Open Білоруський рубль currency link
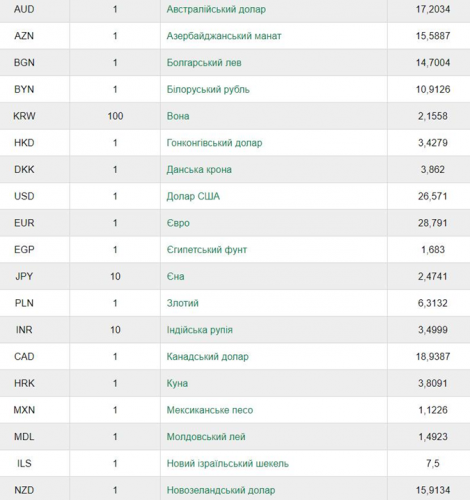The height and width of the screenshot is (500, 470). (x=208, y=89)
